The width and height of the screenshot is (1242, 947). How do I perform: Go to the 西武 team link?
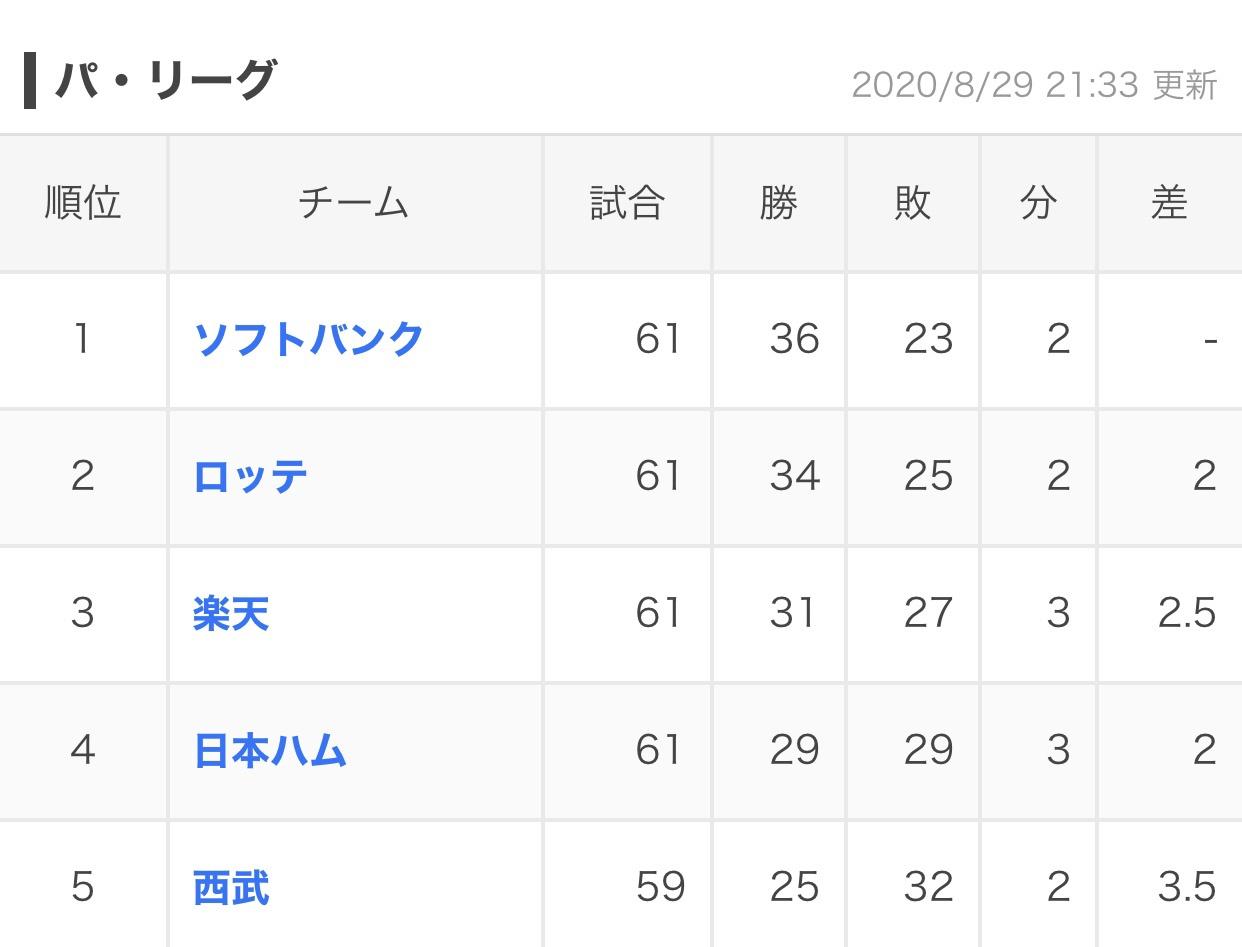[231, 887]
